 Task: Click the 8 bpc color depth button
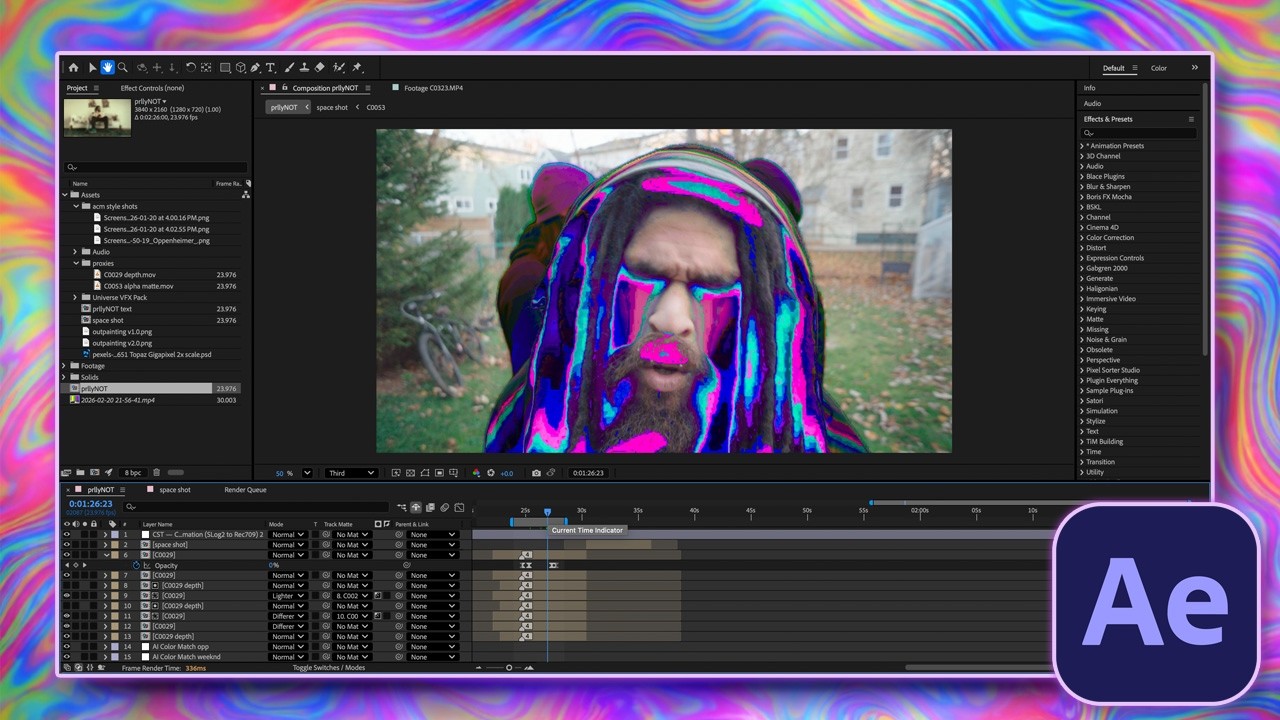coord(133,472)
